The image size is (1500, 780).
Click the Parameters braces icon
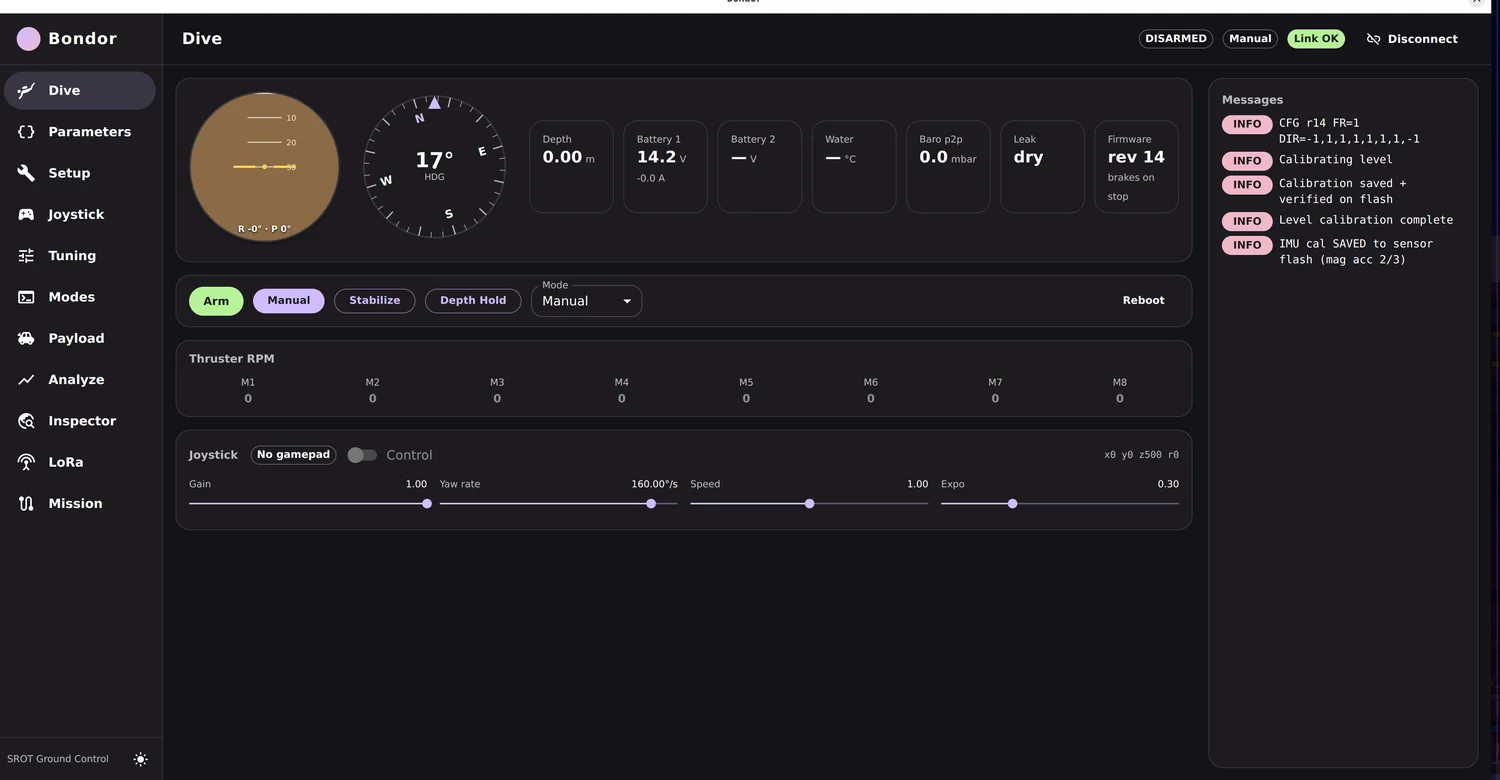point(26,132)
